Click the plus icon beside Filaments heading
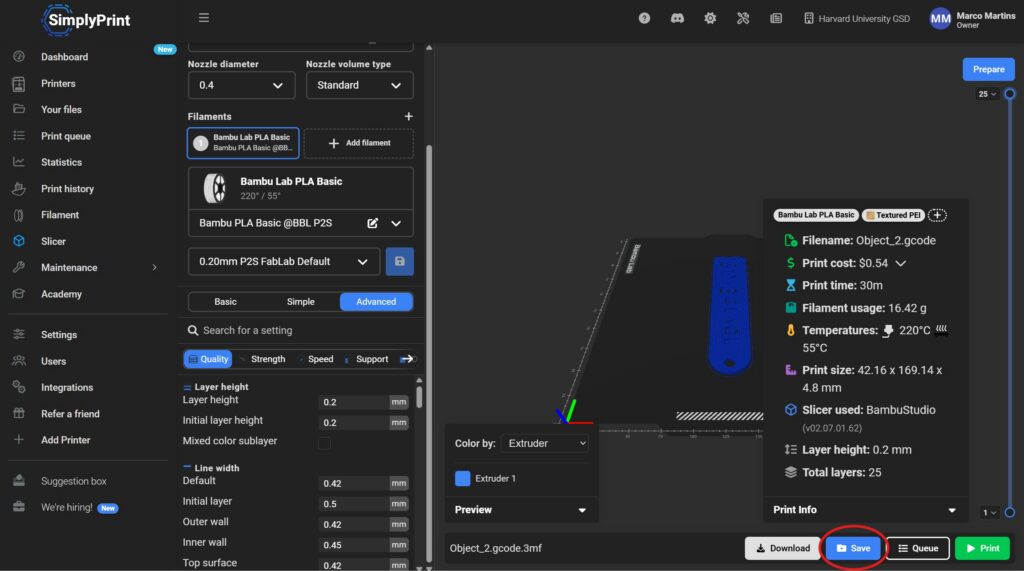 (x=409, y=116)
